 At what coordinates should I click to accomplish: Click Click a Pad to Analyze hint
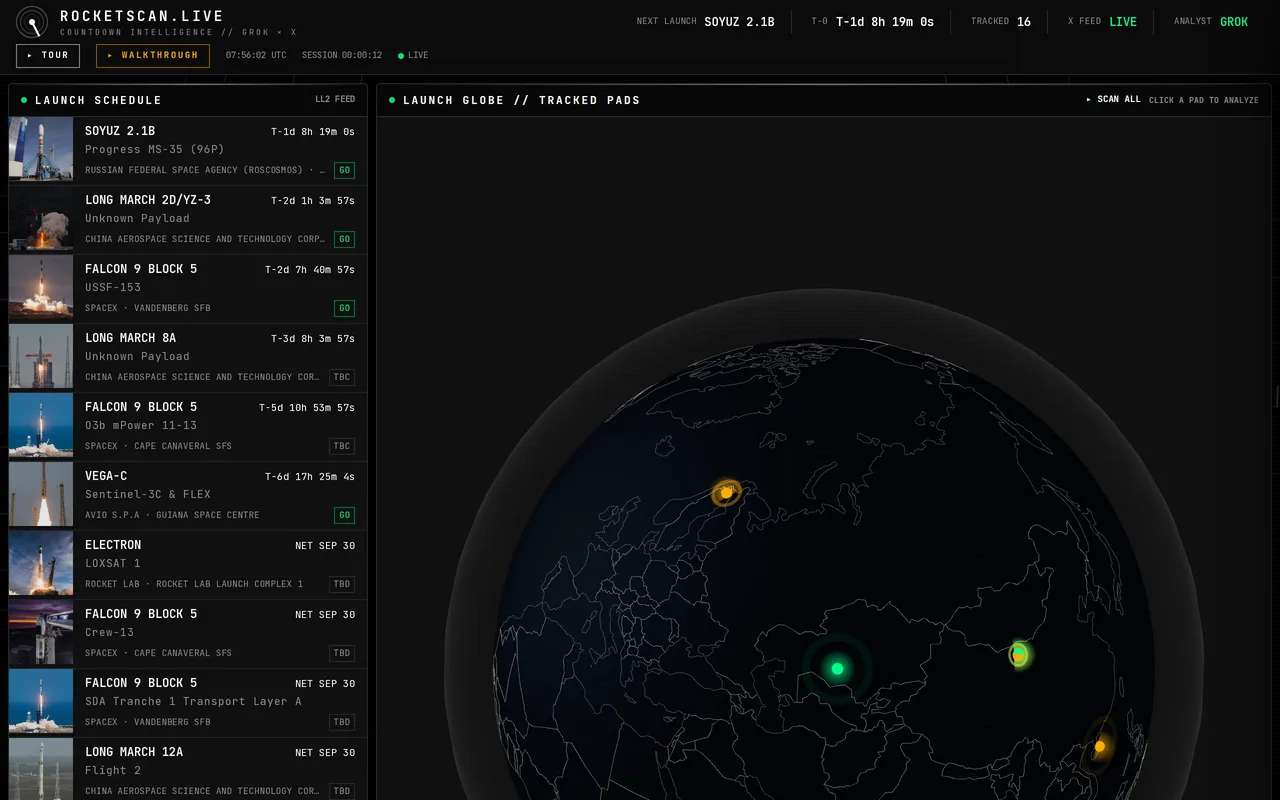[x=1204, y=100]
